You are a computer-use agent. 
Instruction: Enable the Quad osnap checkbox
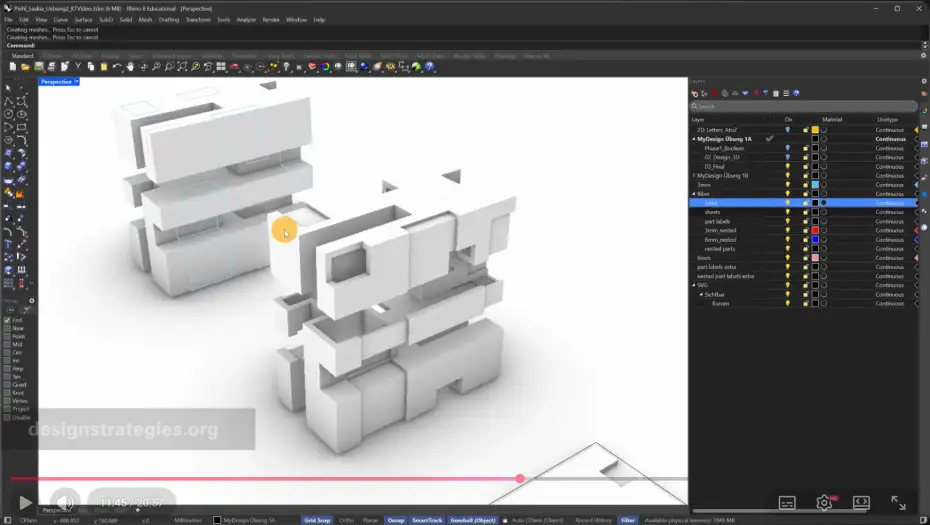(8, 384)
